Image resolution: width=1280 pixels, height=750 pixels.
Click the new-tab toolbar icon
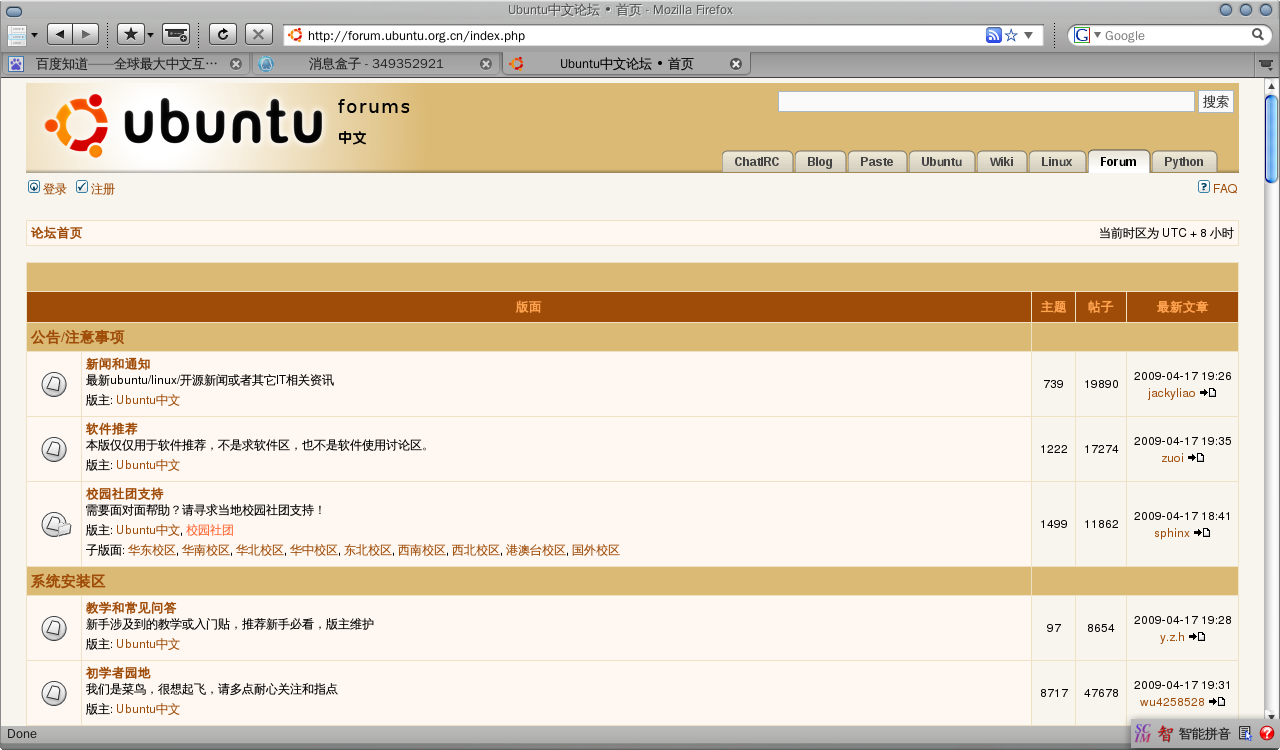pos(176,35)
